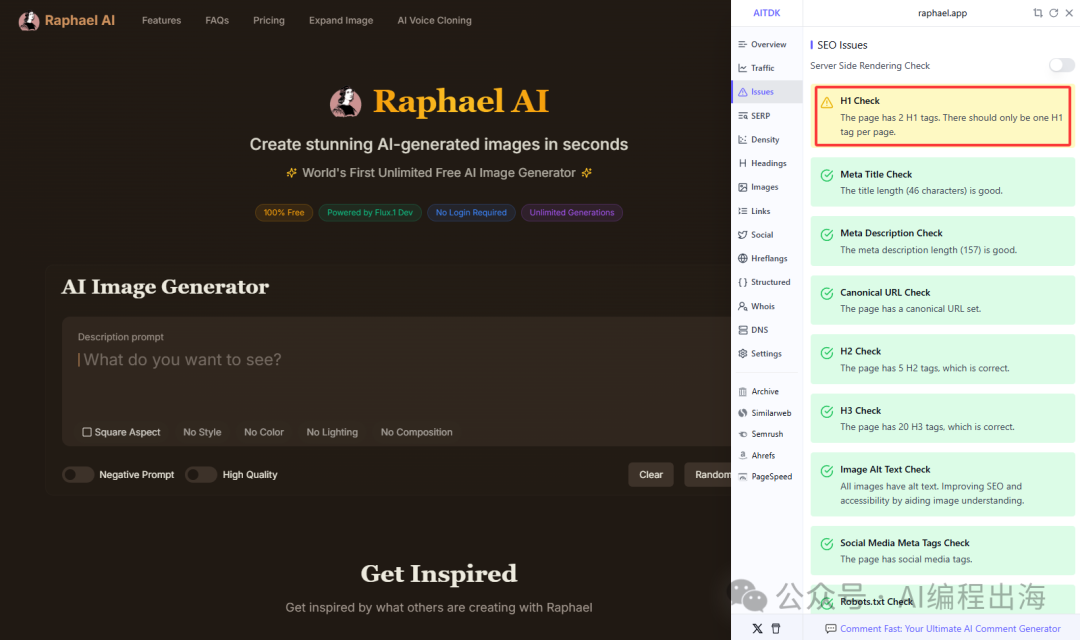Open PageSpeed from the AITDK sidebar
Image resolution: width=1080 pixels, height=640 pixels.
(765, 477)
